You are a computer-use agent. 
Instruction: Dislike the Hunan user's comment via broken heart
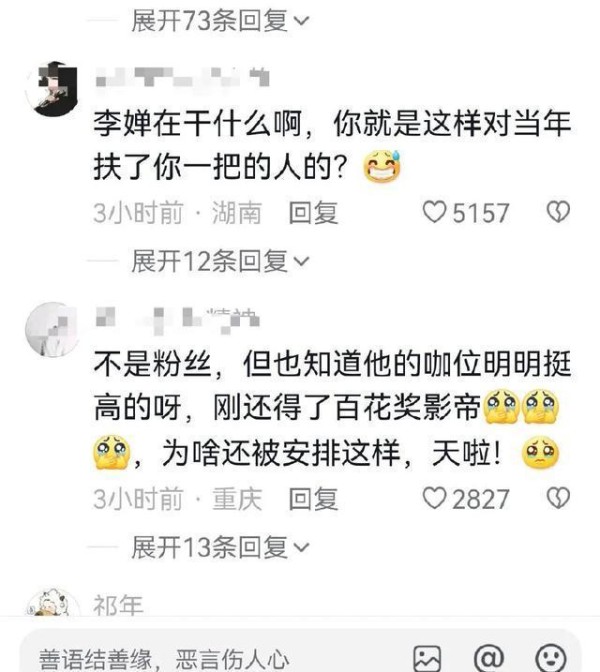[558, 212]
